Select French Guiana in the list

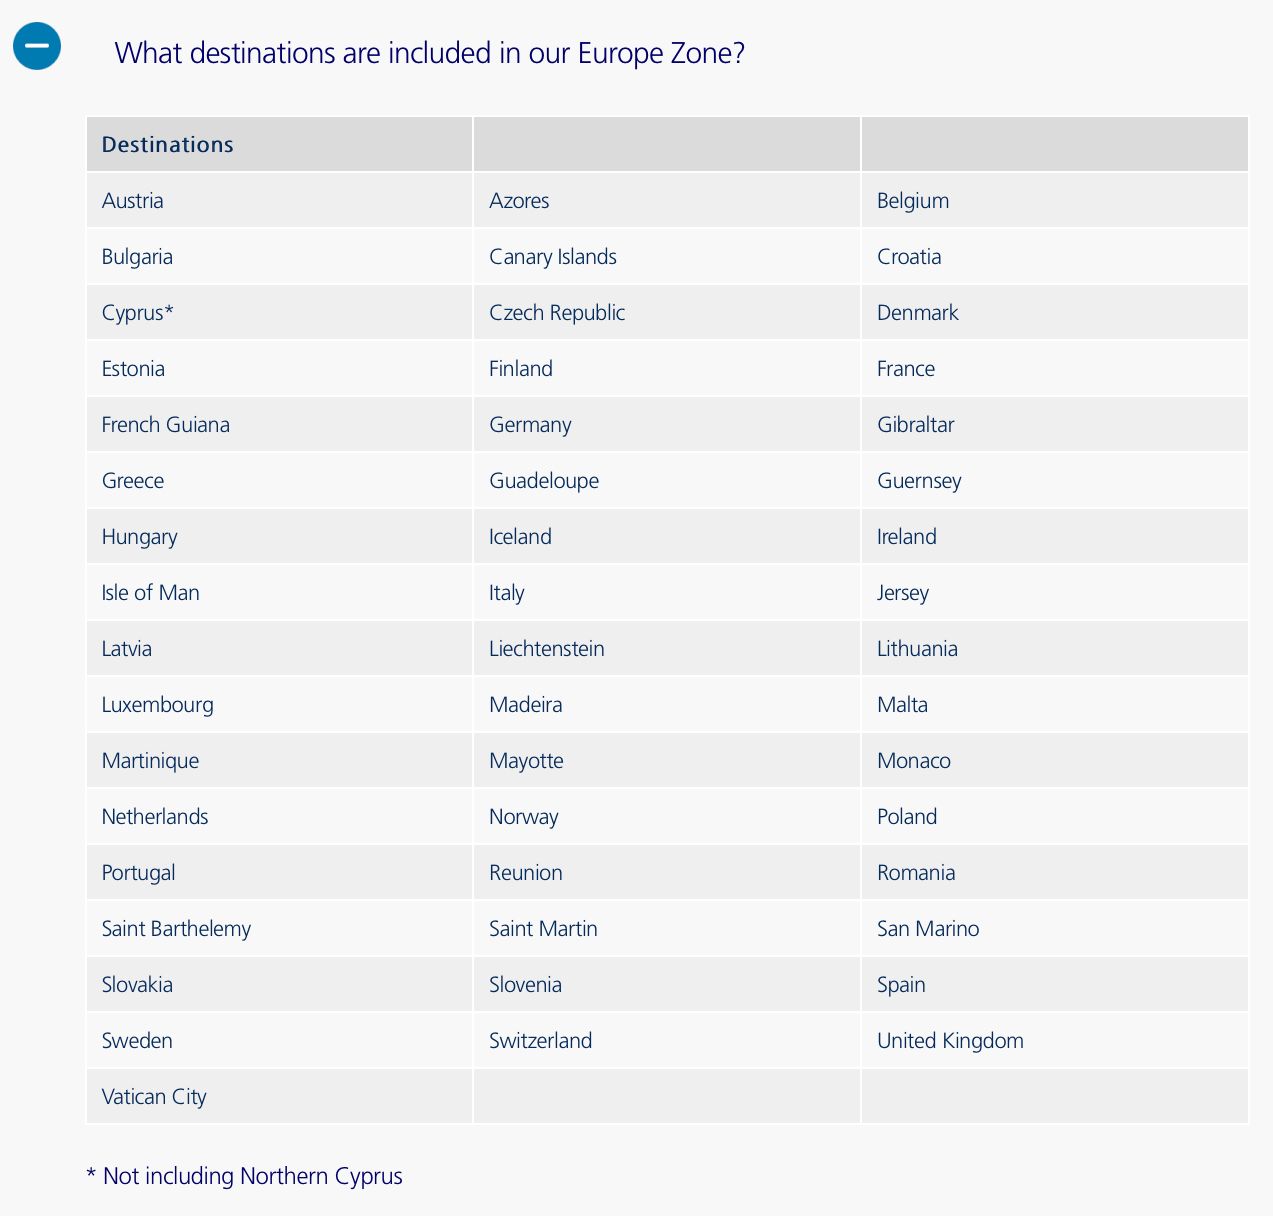click(166, 425)
